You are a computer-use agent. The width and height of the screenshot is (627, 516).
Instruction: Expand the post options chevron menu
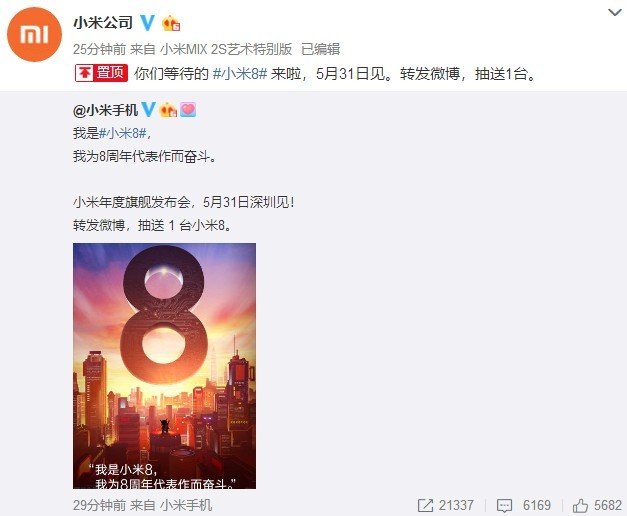coord(615,12)
